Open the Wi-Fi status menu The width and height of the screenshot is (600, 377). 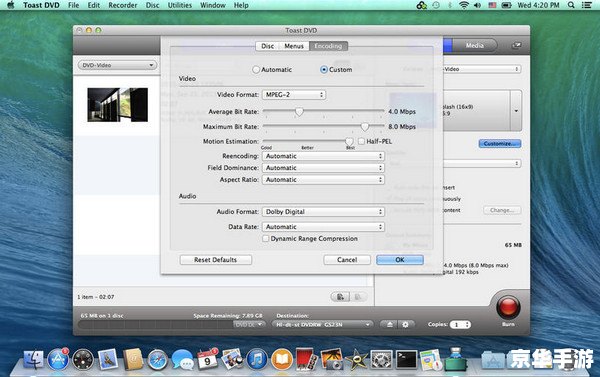pos(463,5)
